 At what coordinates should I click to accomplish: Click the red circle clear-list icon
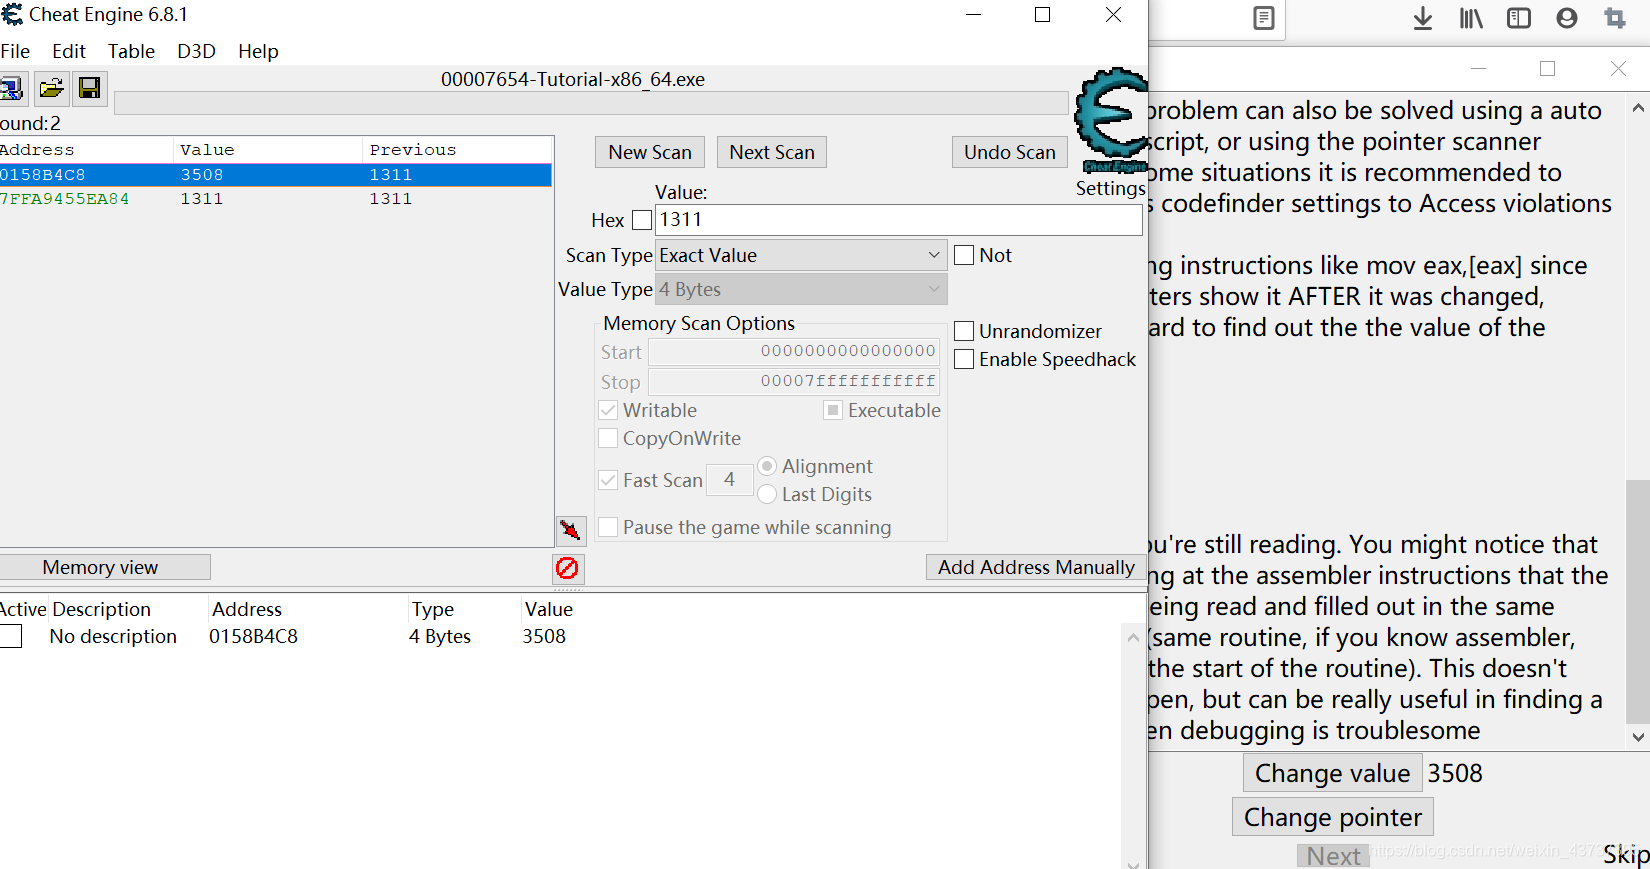[567, 568]
